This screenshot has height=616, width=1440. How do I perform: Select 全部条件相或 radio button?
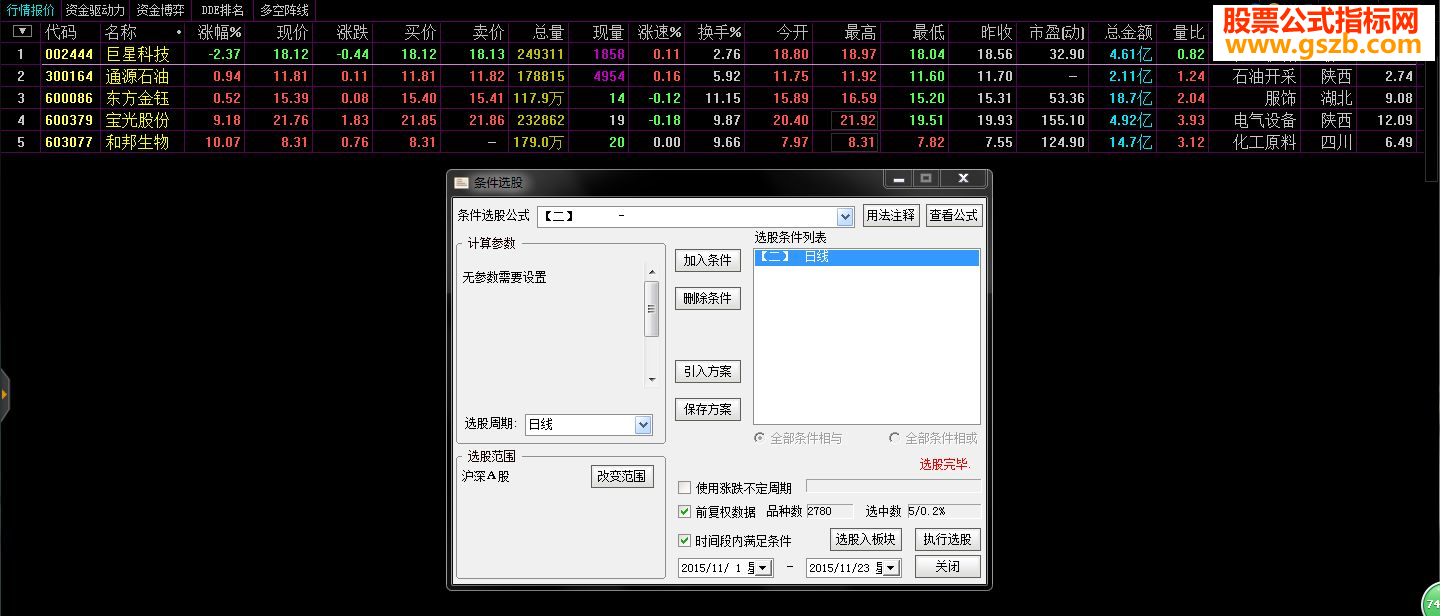pos(894,438)
